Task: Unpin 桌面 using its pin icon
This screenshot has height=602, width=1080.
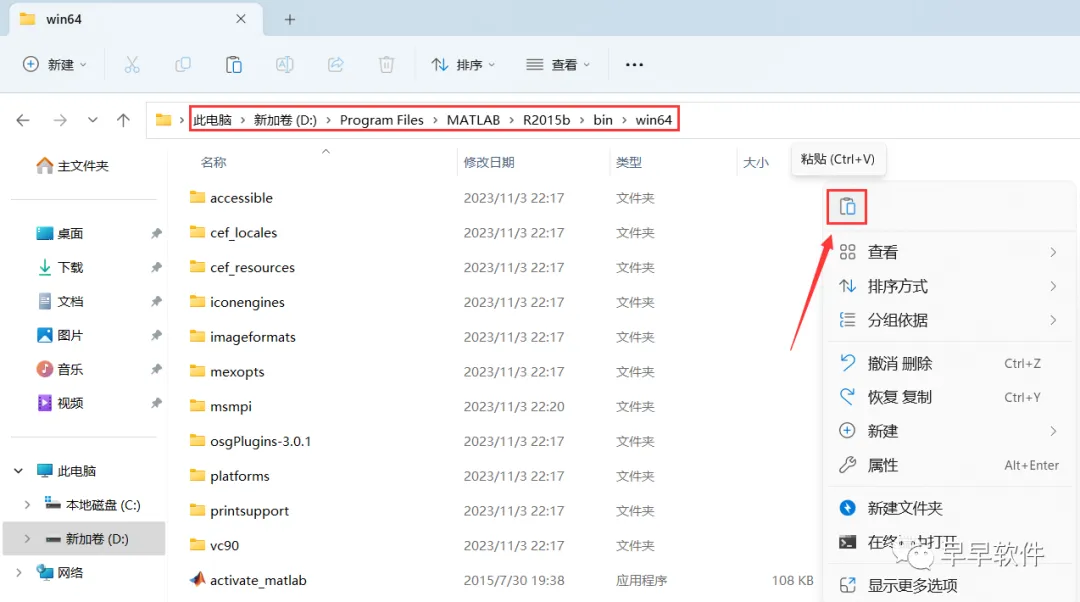Action: (156, 233)
